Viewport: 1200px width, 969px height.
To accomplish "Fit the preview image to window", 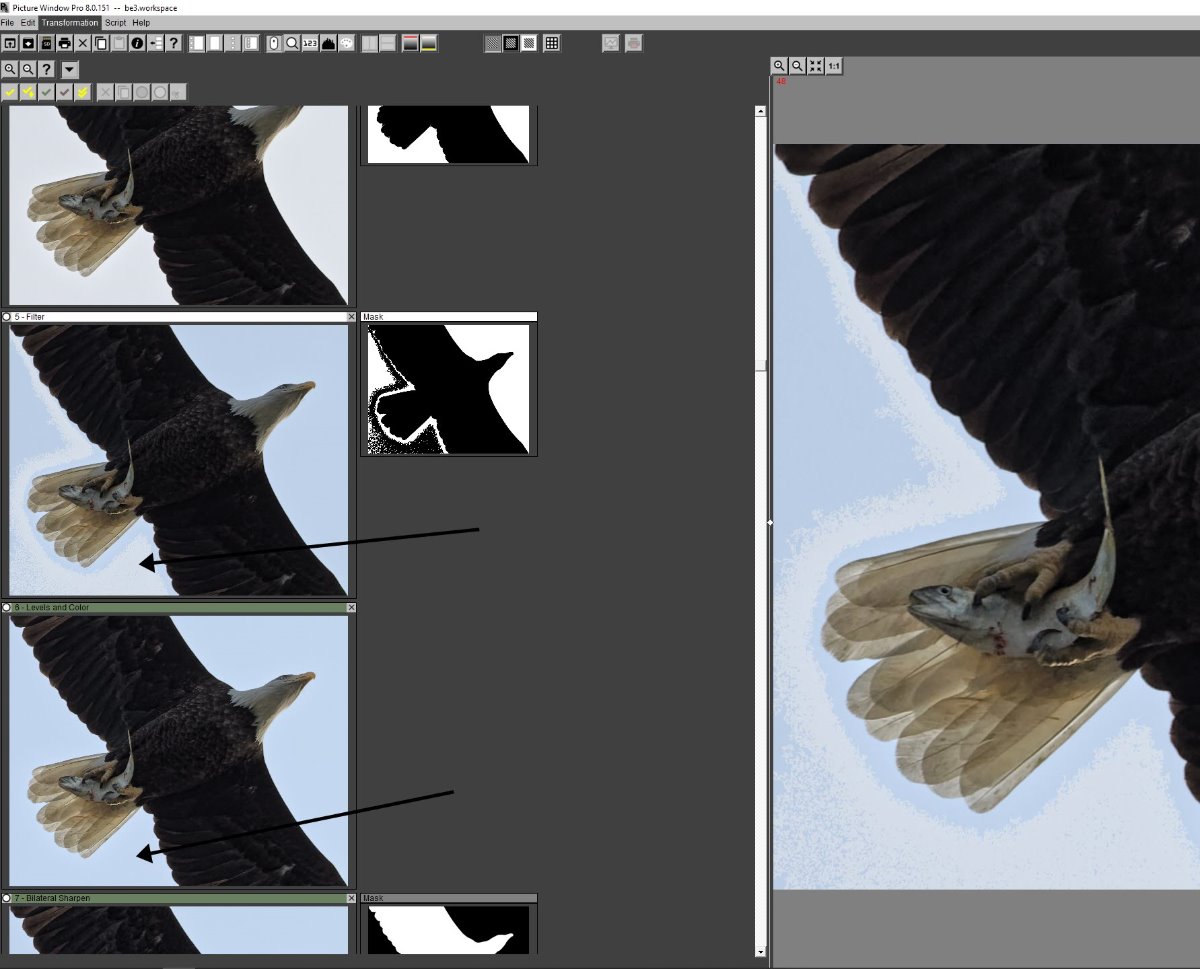I will [x=816, y=66].
